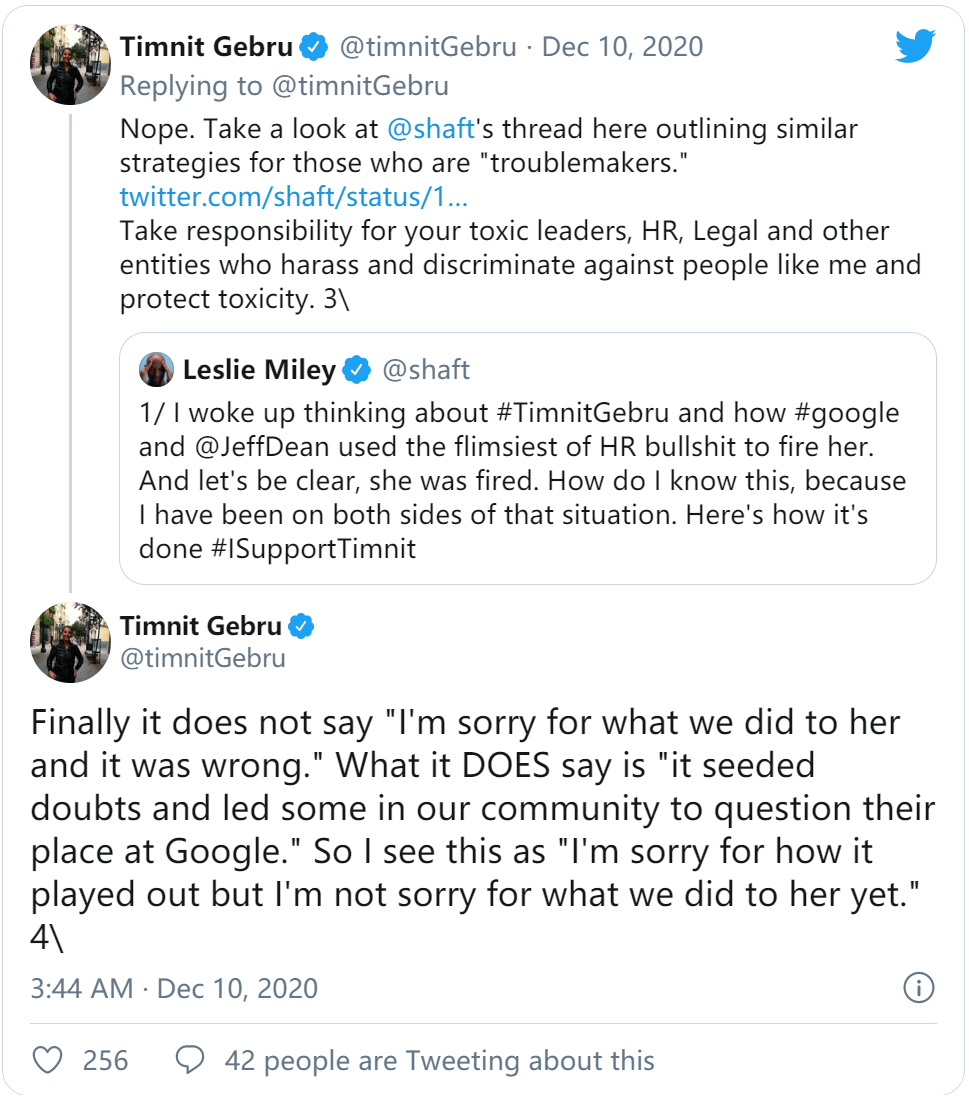Open Leslie Miley's name in quoted tweet
Viewport: 969px width, 1100px height.
pyautogui.click(x=259, y=370)
